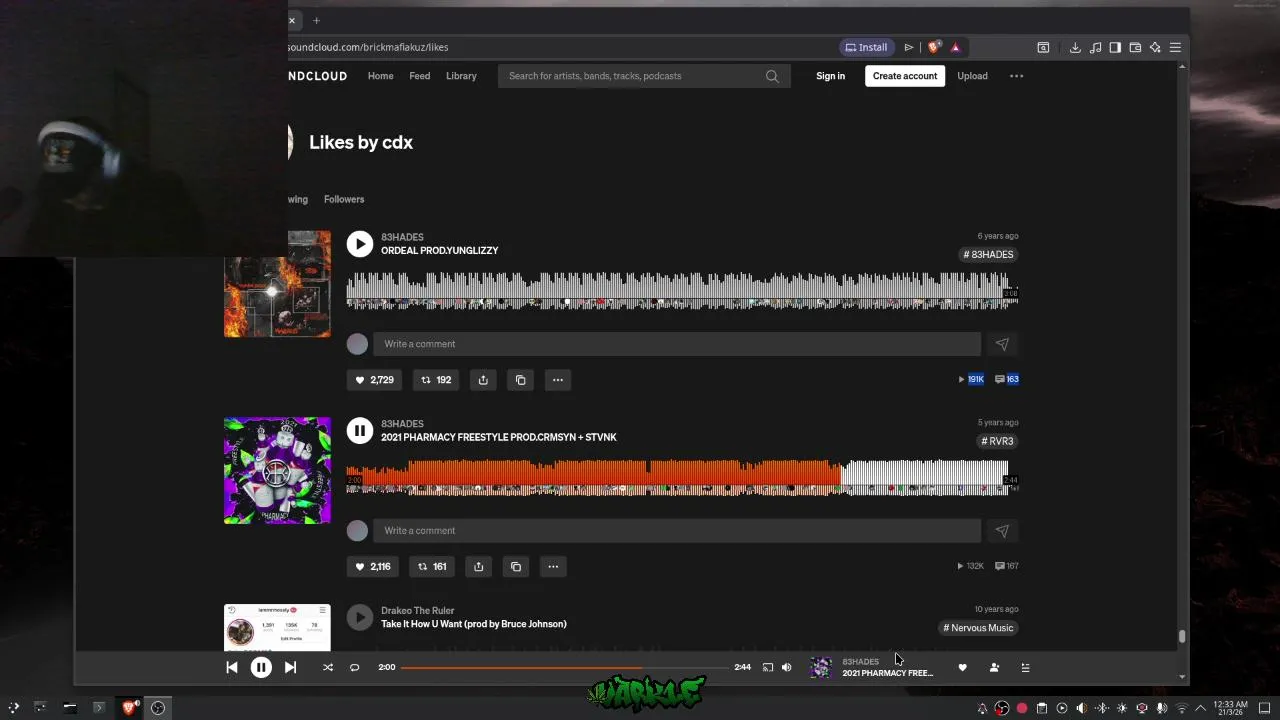Image resolution: width=1280 pixels, height=720 pixels.
Task: Click Sign in
Action: coord(830,76)
